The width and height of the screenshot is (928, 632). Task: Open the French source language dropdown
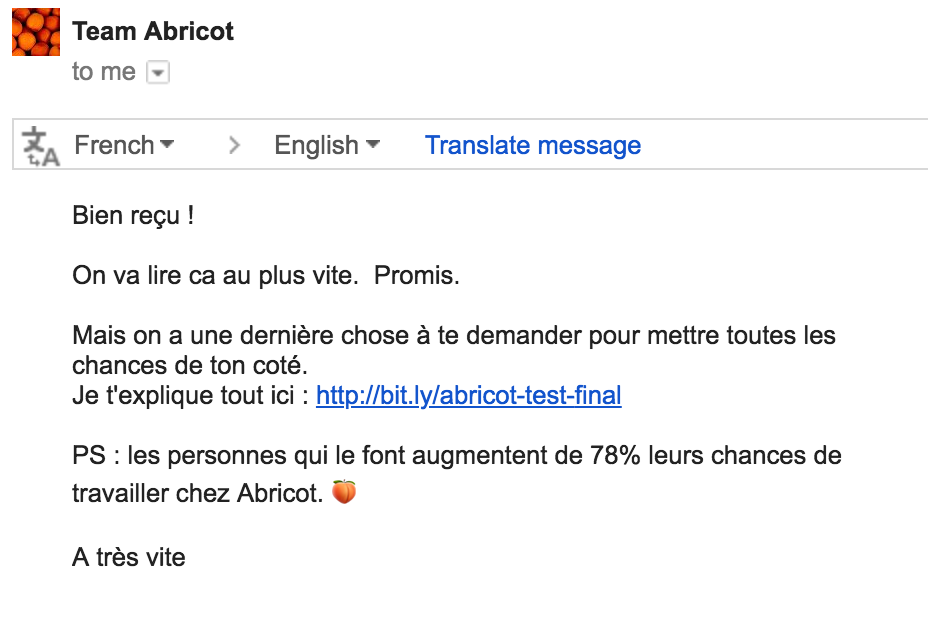click(x=124, y=145)
